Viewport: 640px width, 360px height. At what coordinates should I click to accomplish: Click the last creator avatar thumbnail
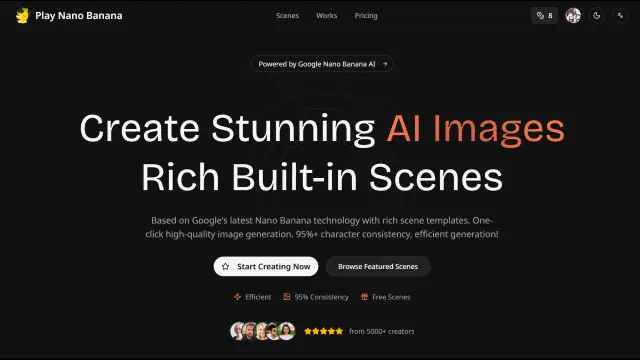tap(287, 331)
